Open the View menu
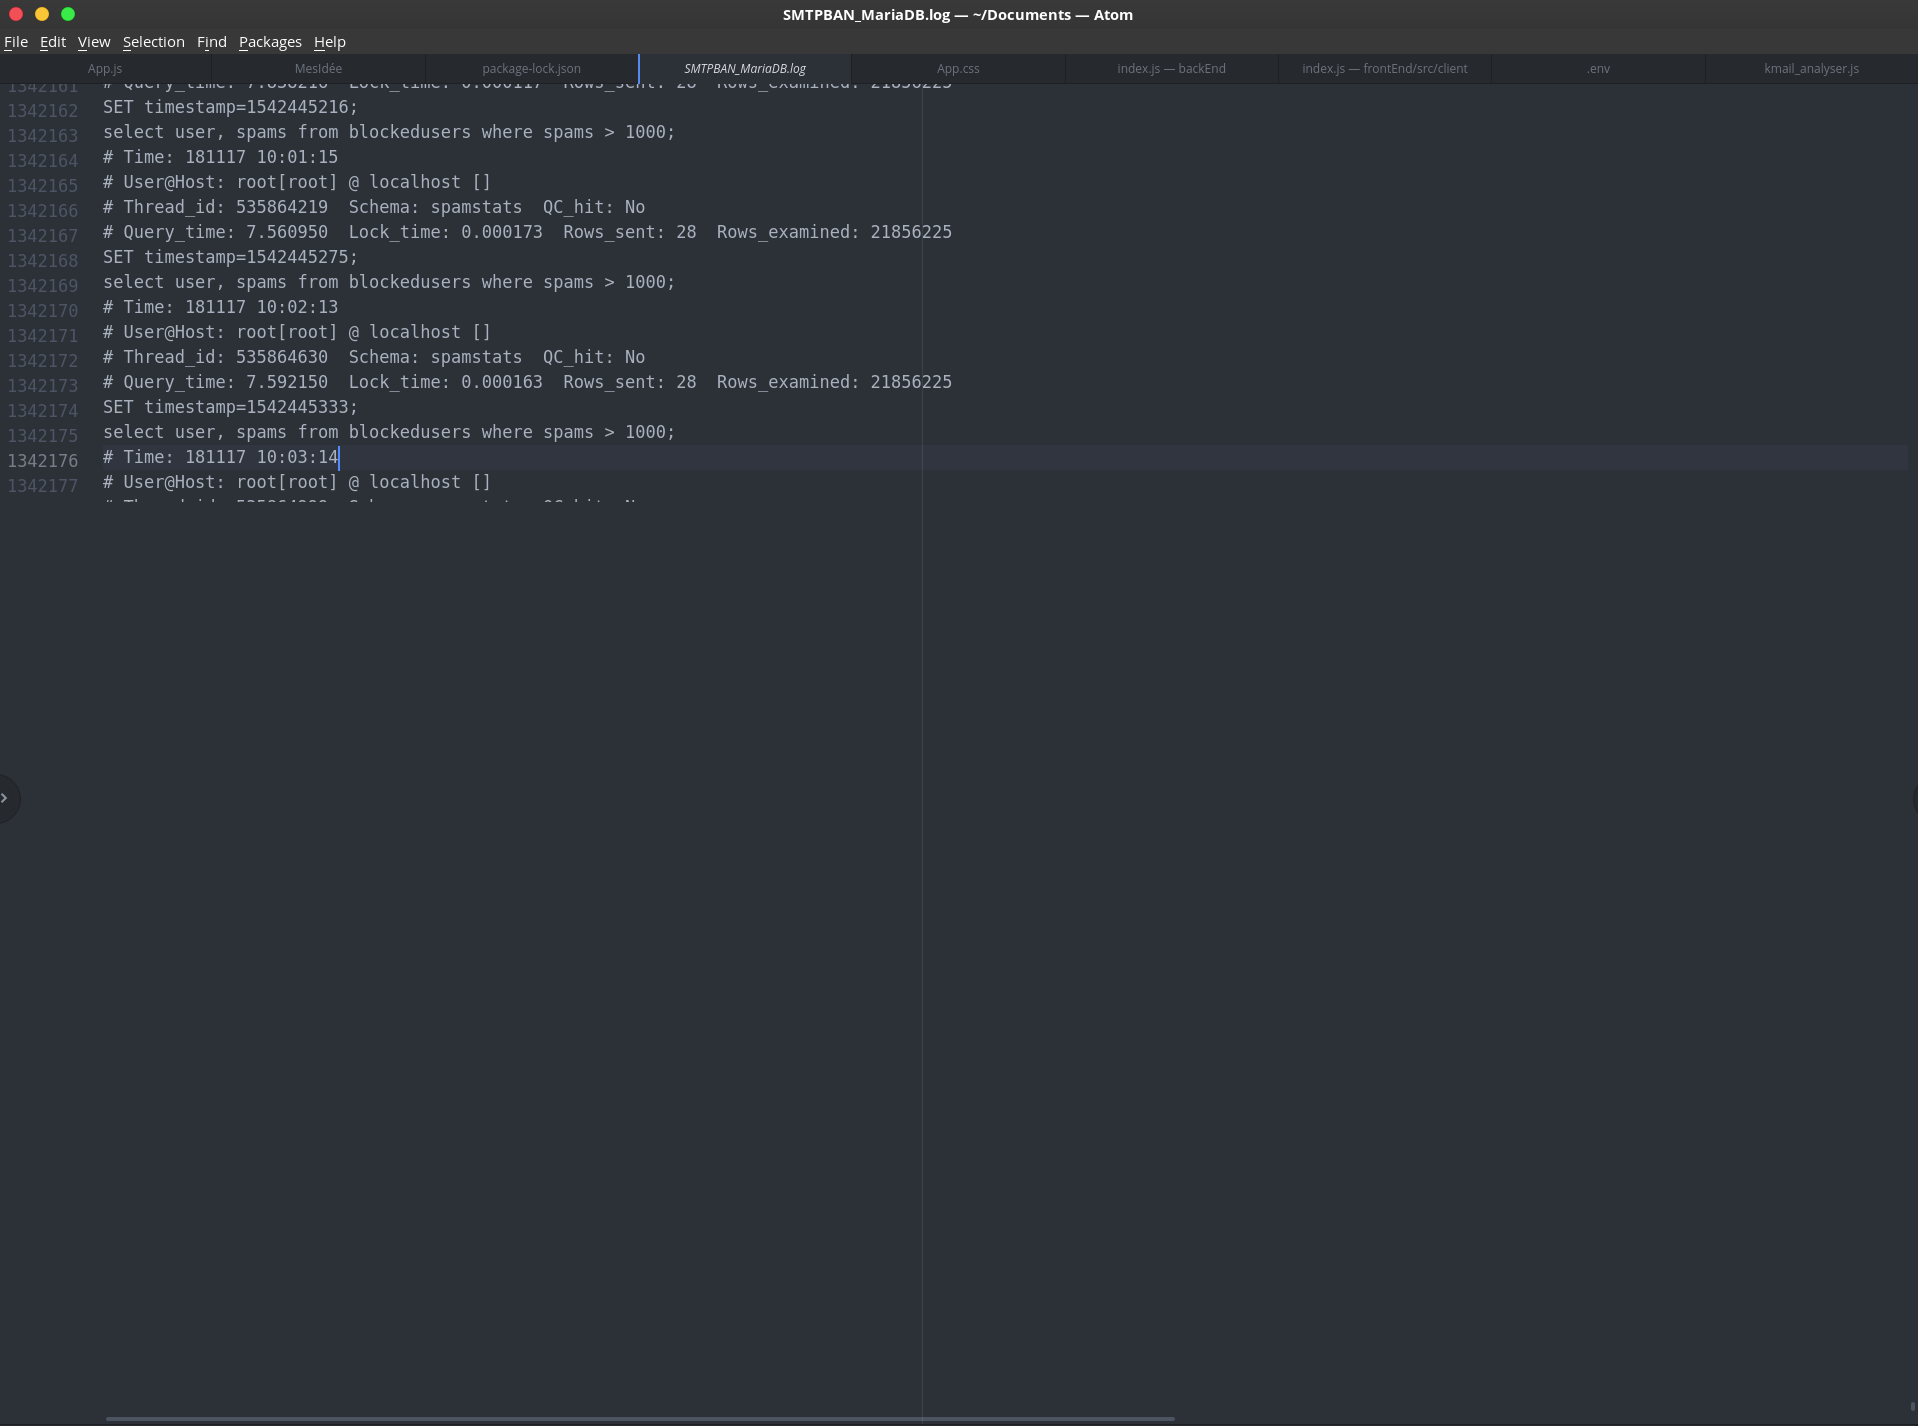 click(x=93, y=42)
